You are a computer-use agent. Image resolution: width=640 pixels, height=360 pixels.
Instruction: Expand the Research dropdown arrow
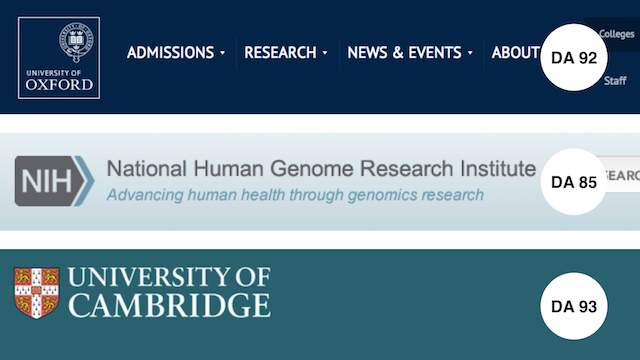325,53
